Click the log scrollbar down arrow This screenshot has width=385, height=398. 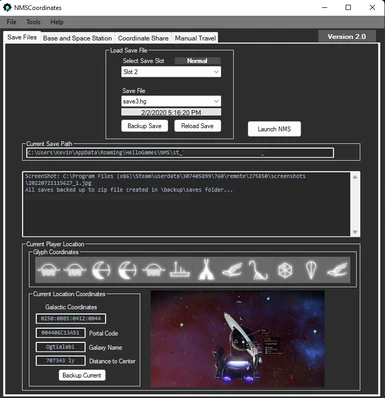click(355, 232)
